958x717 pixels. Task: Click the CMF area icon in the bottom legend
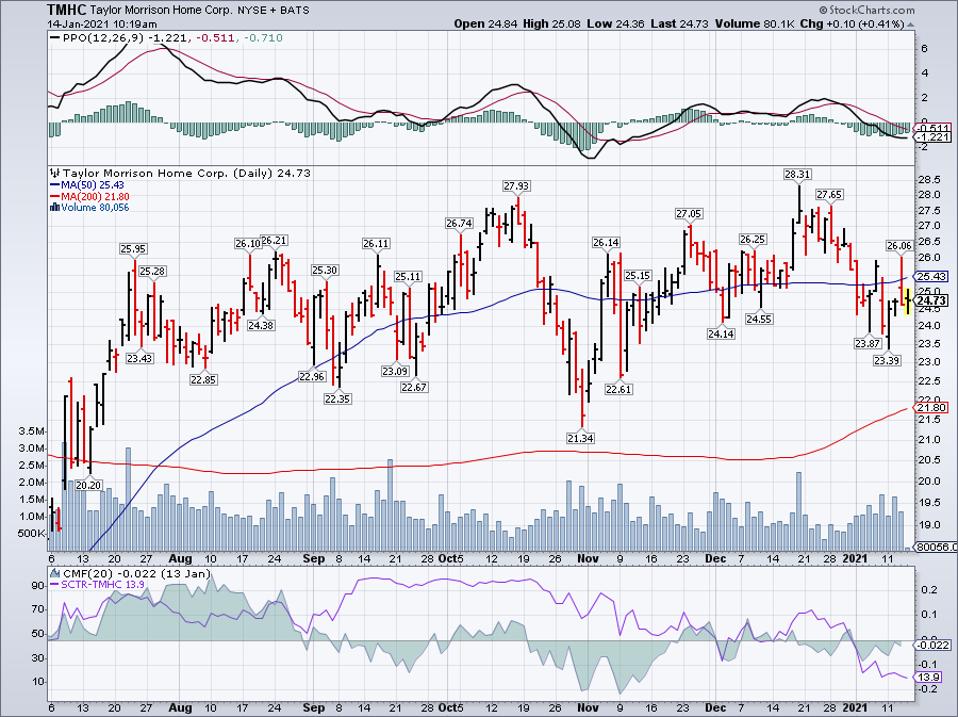click(x=55, y=573)
